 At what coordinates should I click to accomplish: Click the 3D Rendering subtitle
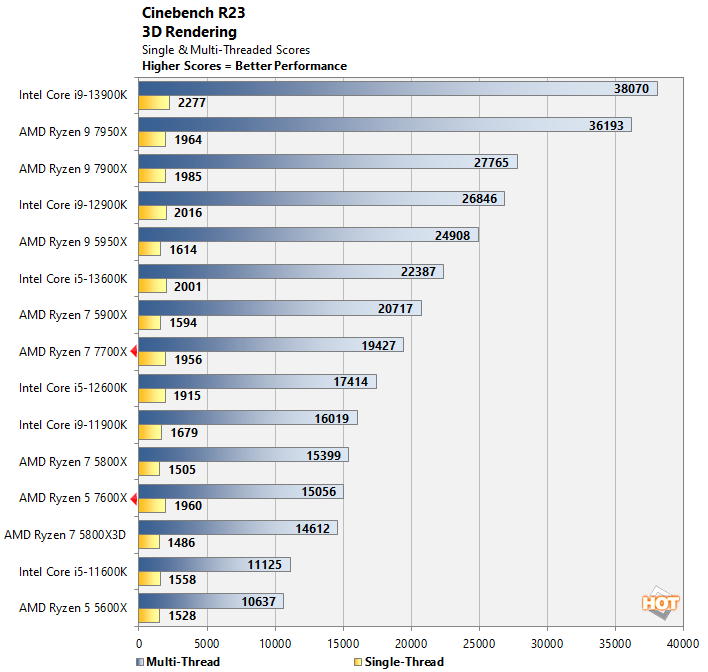click(189, 32)
